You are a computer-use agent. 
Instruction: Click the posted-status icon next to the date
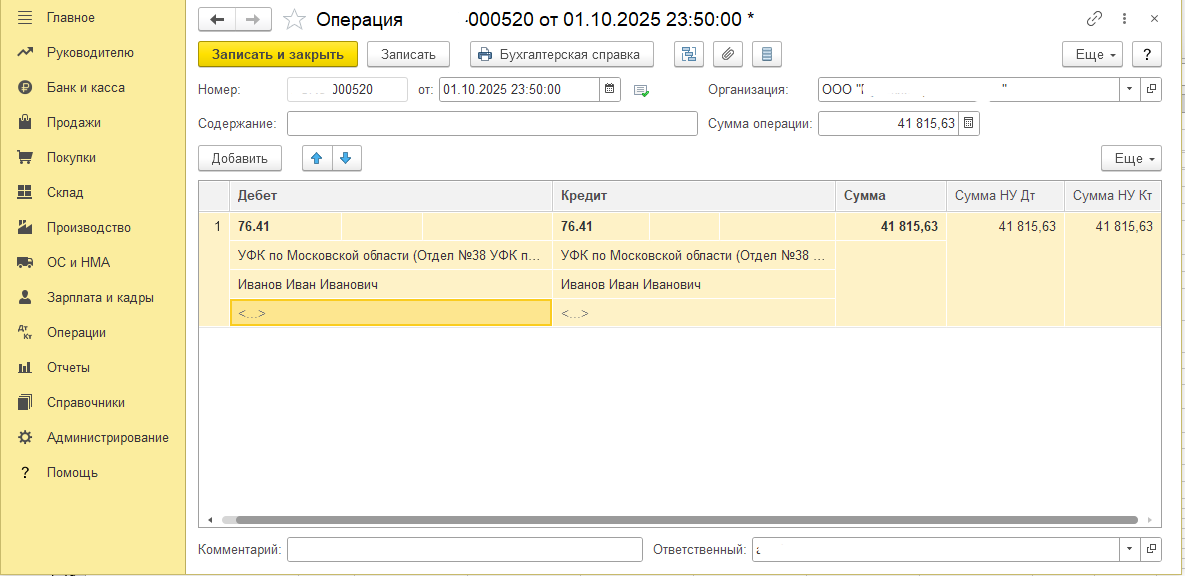pos(641,90)
